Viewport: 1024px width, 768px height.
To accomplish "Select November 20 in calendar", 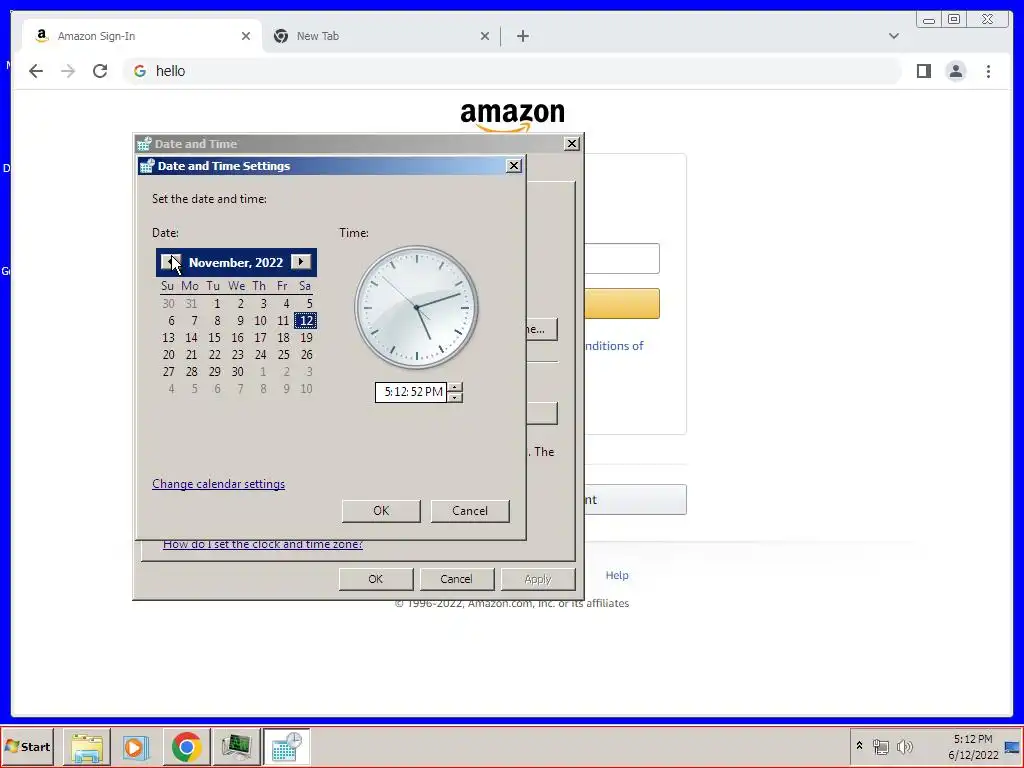I will [168, 355].
